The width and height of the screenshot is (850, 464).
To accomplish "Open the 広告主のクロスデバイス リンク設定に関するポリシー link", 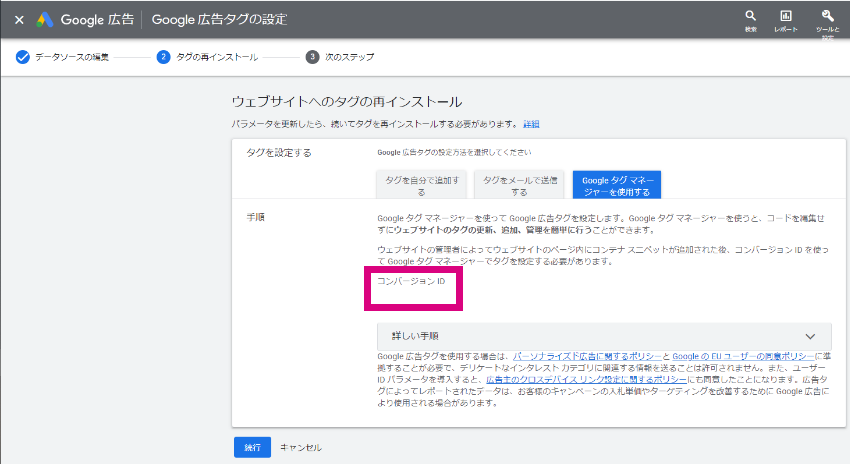I will pos(587,379).
